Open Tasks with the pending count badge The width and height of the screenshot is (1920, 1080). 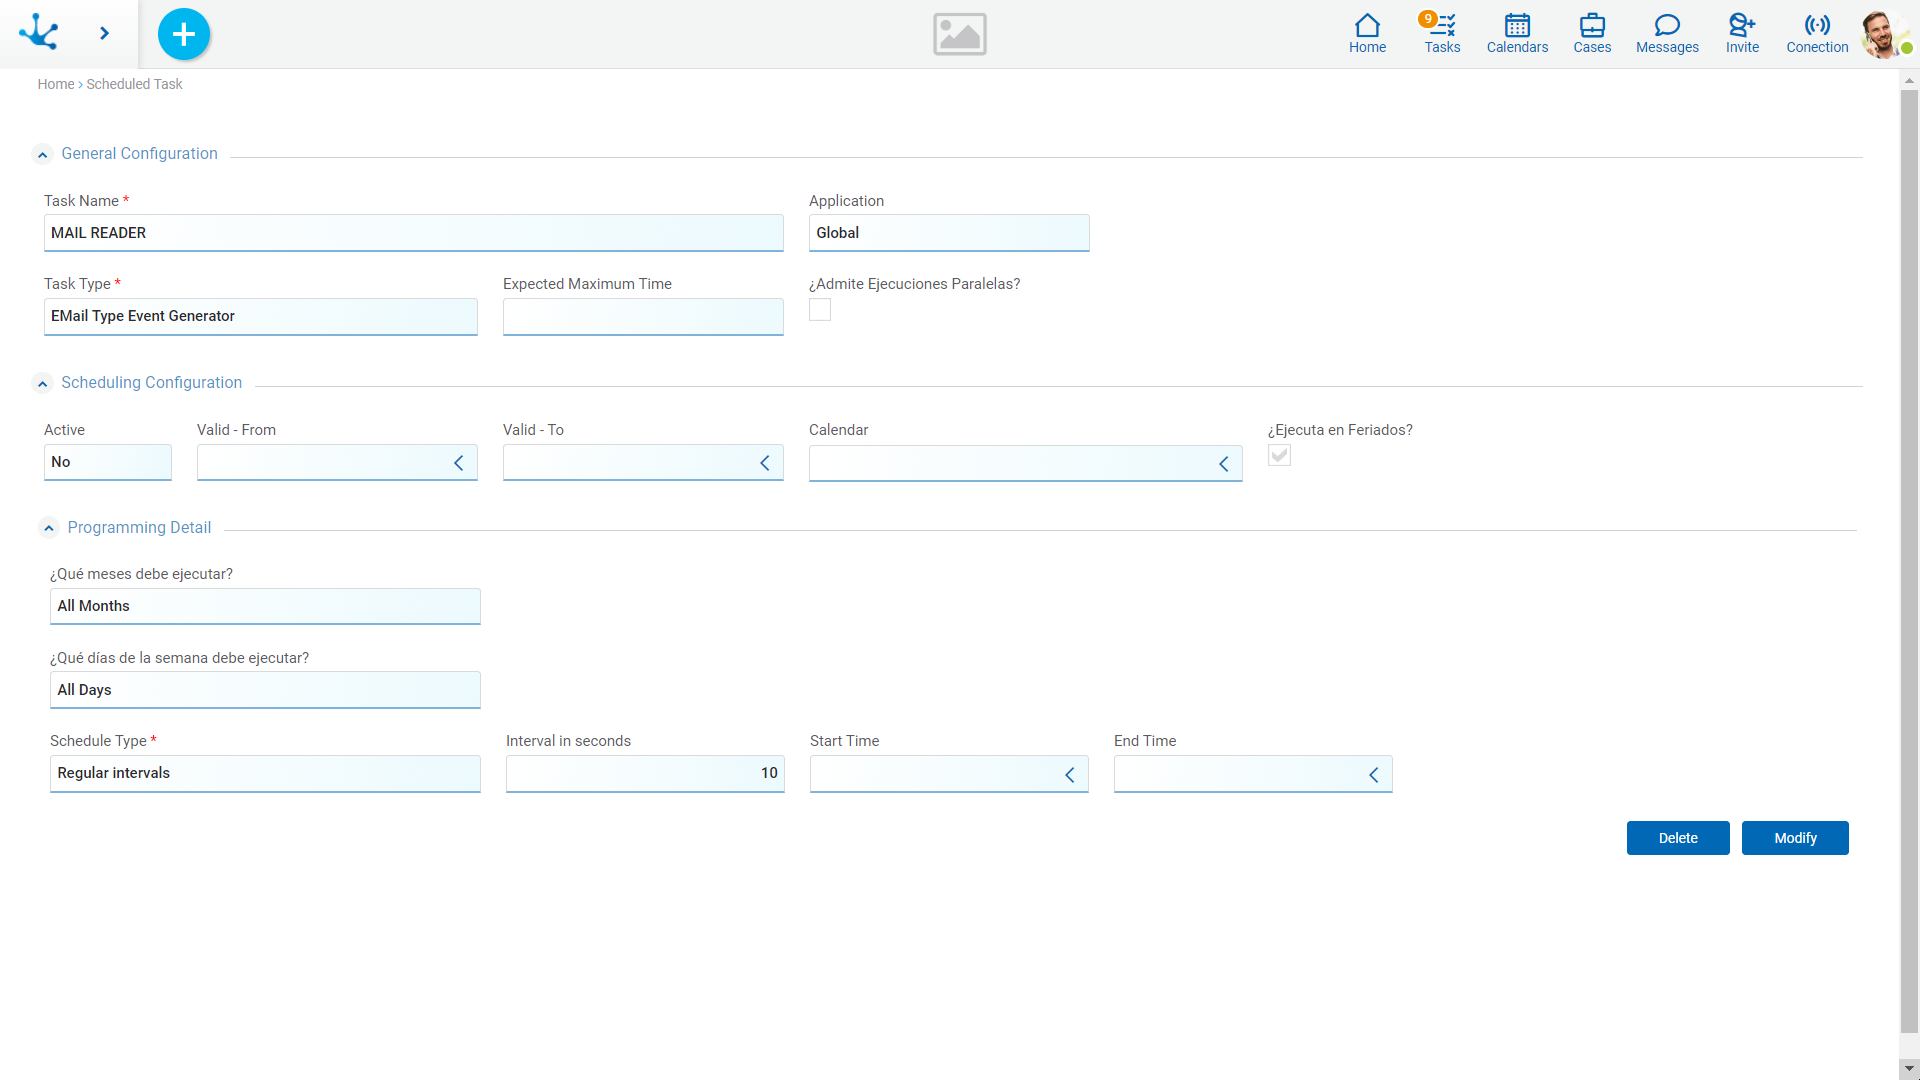[1441, 33]
